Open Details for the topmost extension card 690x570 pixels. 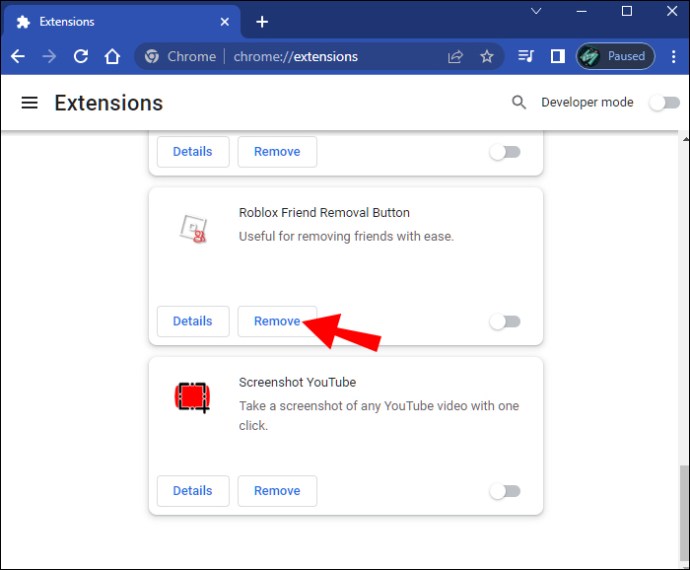[193, 152]
